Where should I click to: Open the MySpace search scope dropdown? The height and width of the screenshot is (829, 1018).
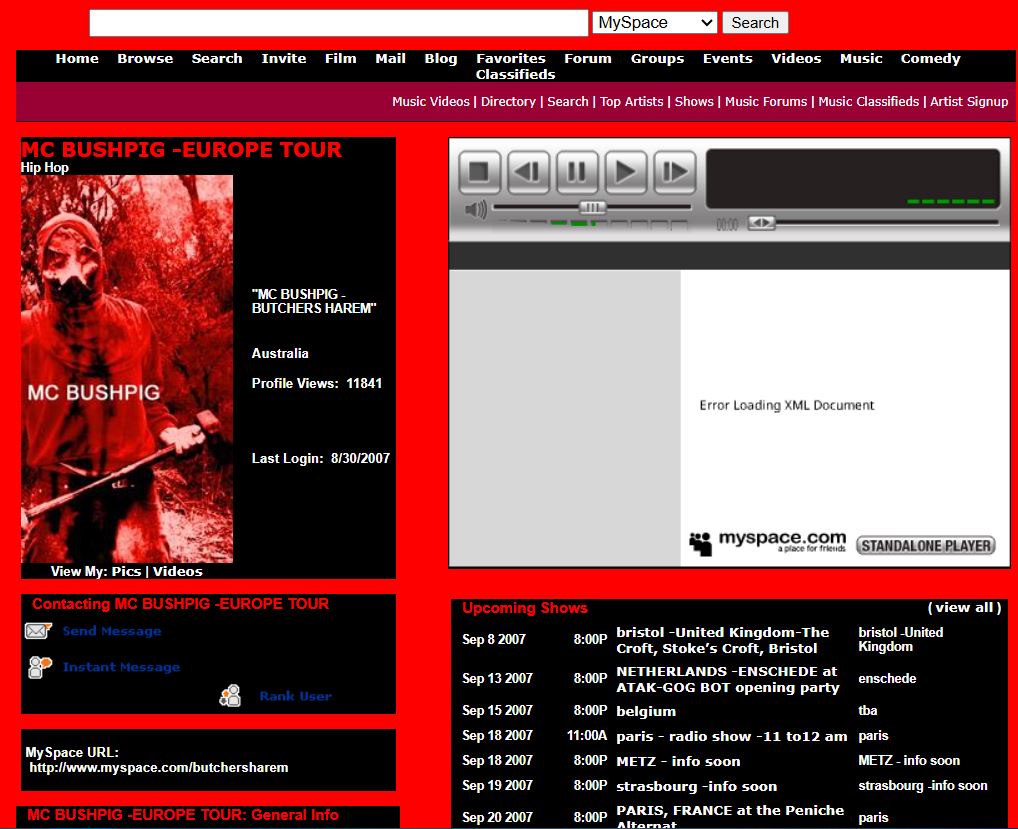click(x=654, y=23)
